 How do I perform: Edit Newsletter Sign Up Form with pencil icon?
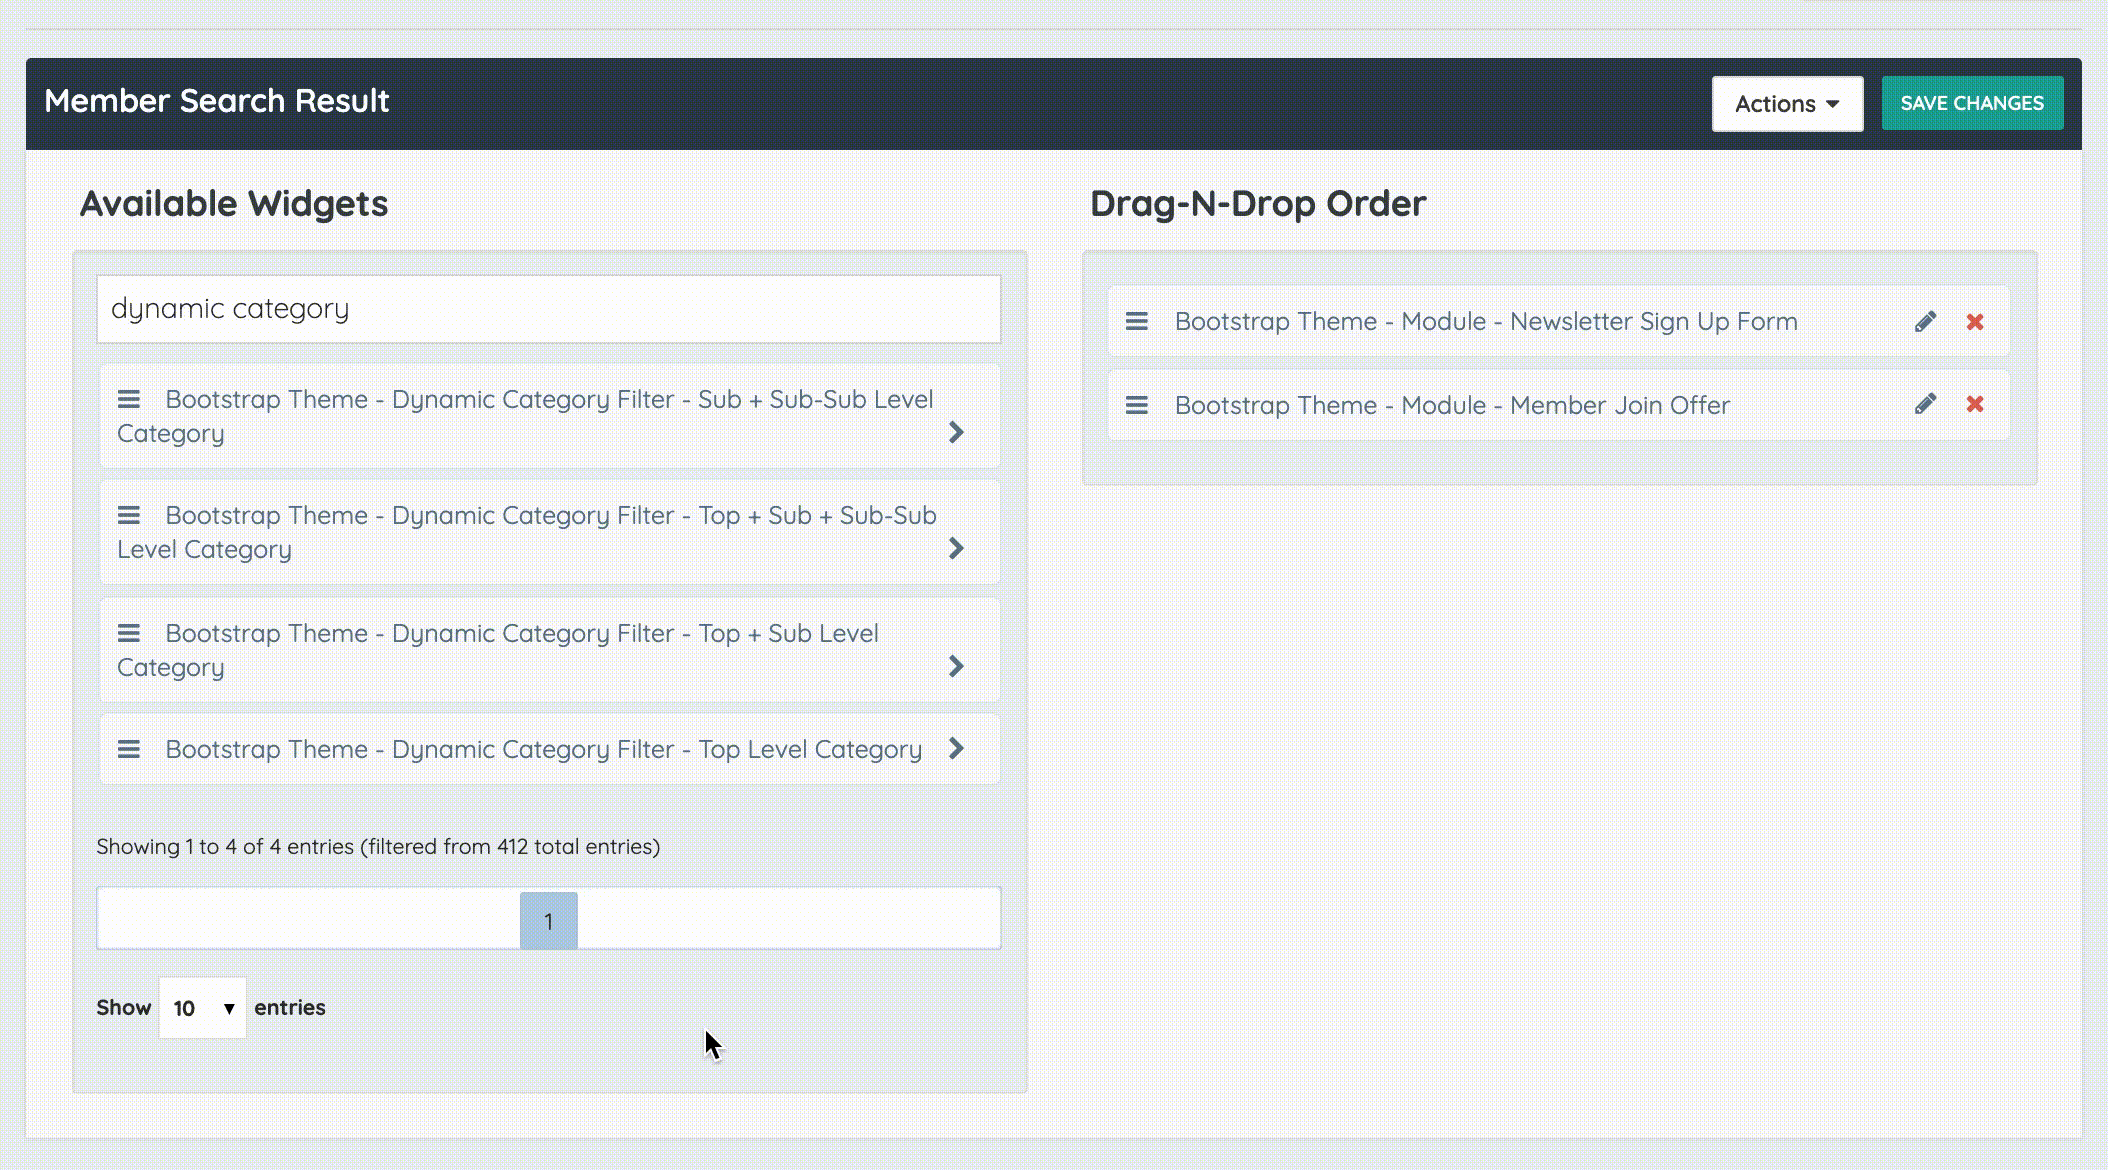click(1925, 322)
